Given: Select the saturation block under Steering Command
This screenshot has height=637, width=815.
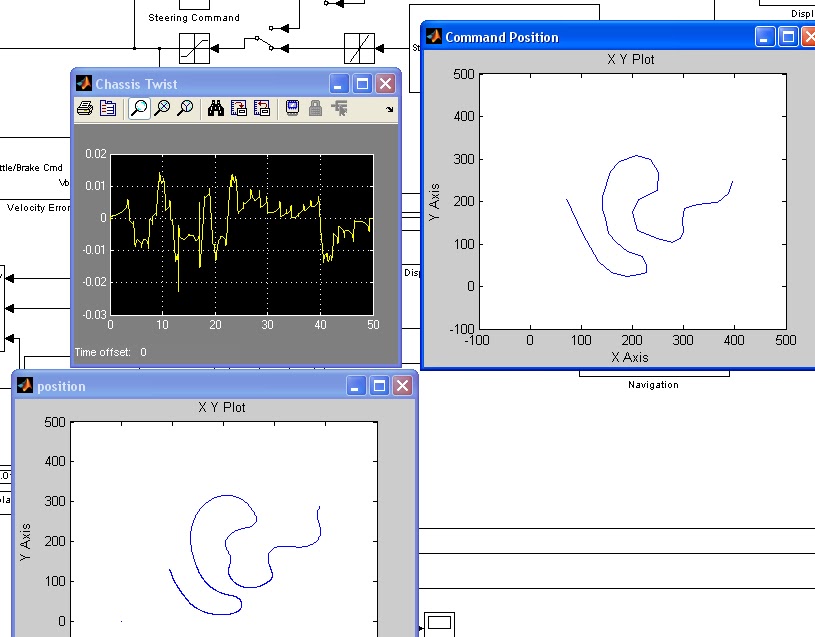Looking at the screenshot, I should tap(194, 48).
